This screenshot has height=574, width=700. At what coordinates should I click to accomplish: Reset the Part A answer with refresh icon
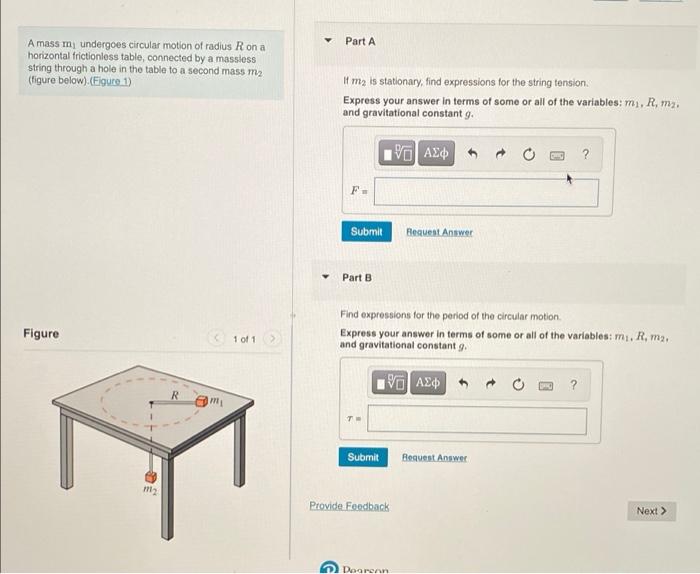[x=529, y=155]
